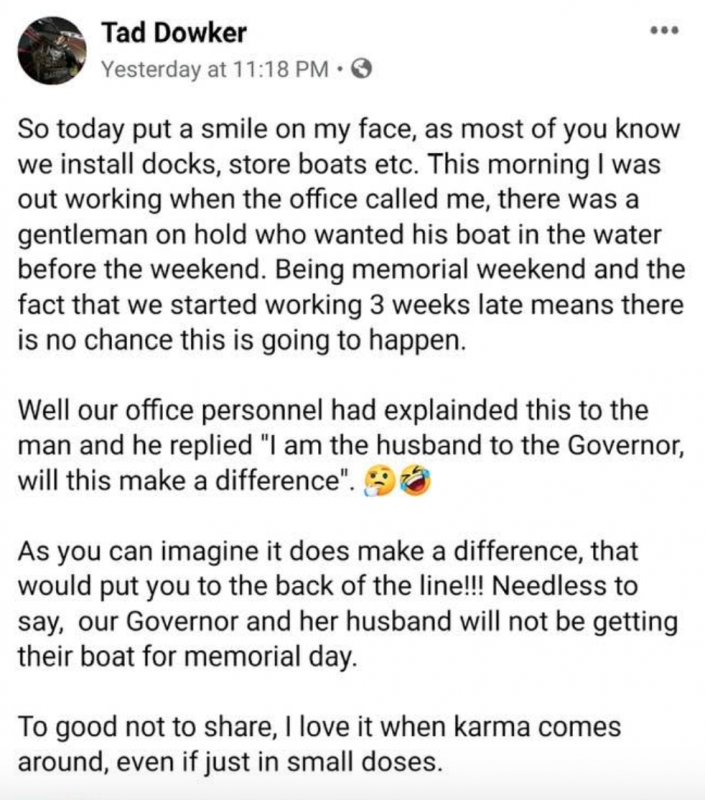Click the paragraph starting 'So today put a smile'

click(351, 235)
